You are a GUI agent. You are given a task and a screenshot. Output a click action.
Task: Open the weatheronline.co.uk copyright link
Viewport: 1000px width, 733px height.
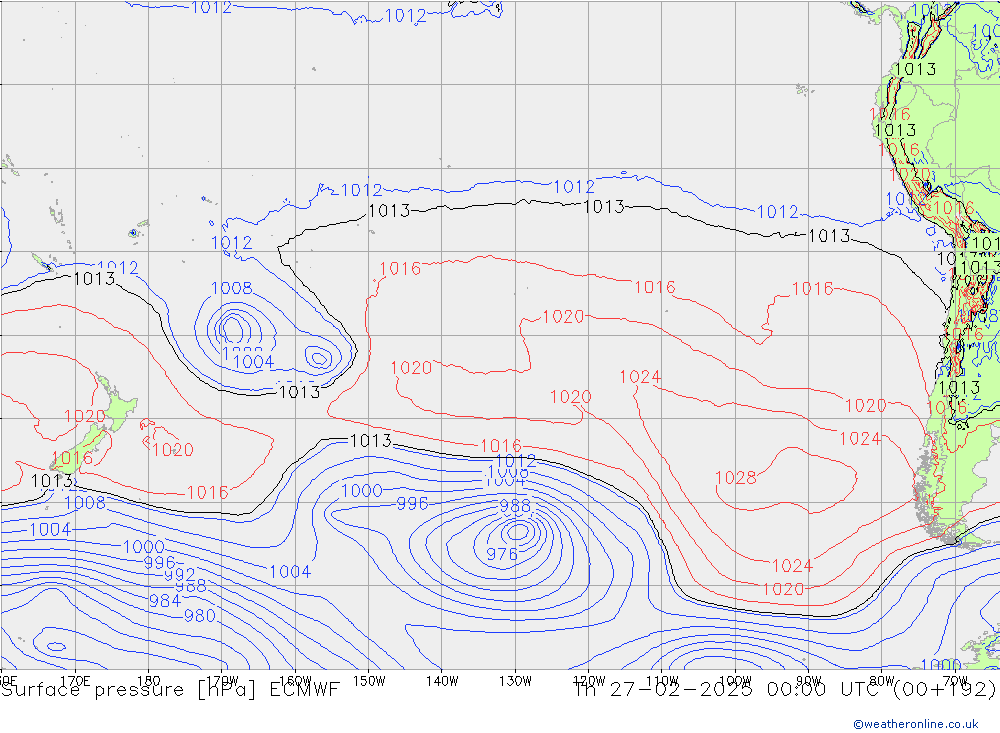[915, 723]
